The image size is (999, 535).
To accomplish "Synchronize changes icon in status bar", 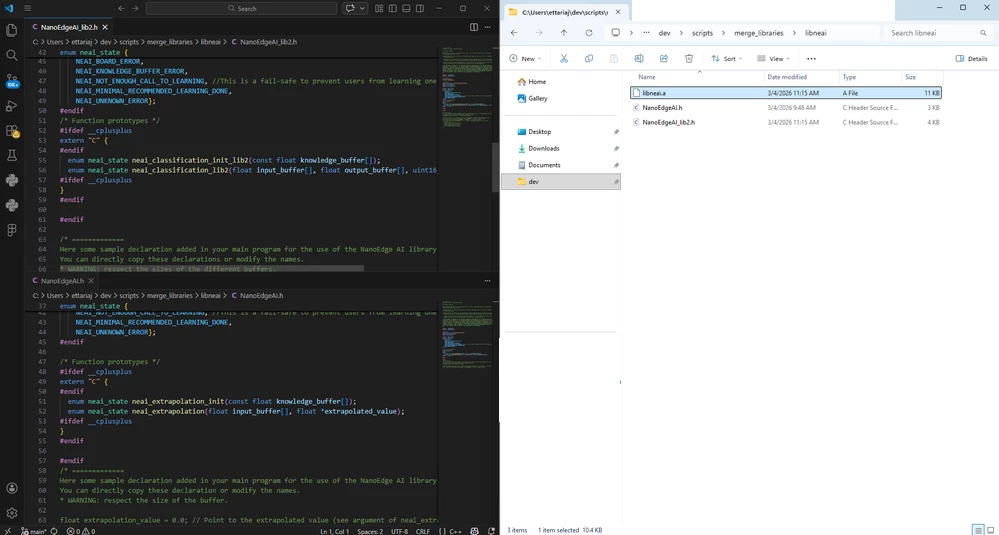I will coord(54,531).
